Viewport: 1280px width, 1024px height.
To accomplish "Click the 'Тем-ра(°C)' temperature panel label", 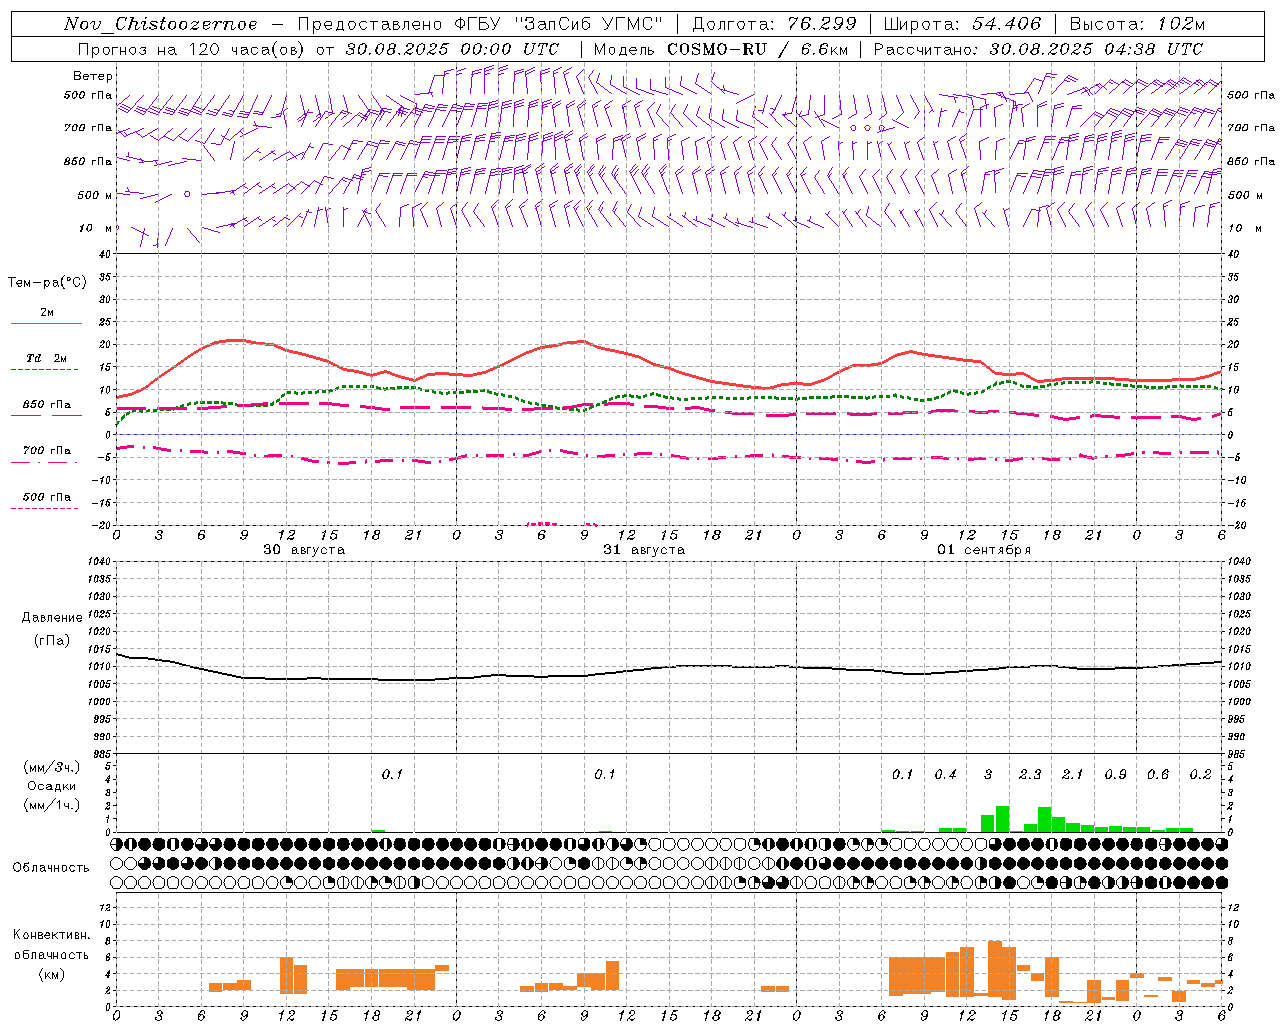I will click(47, 283).
